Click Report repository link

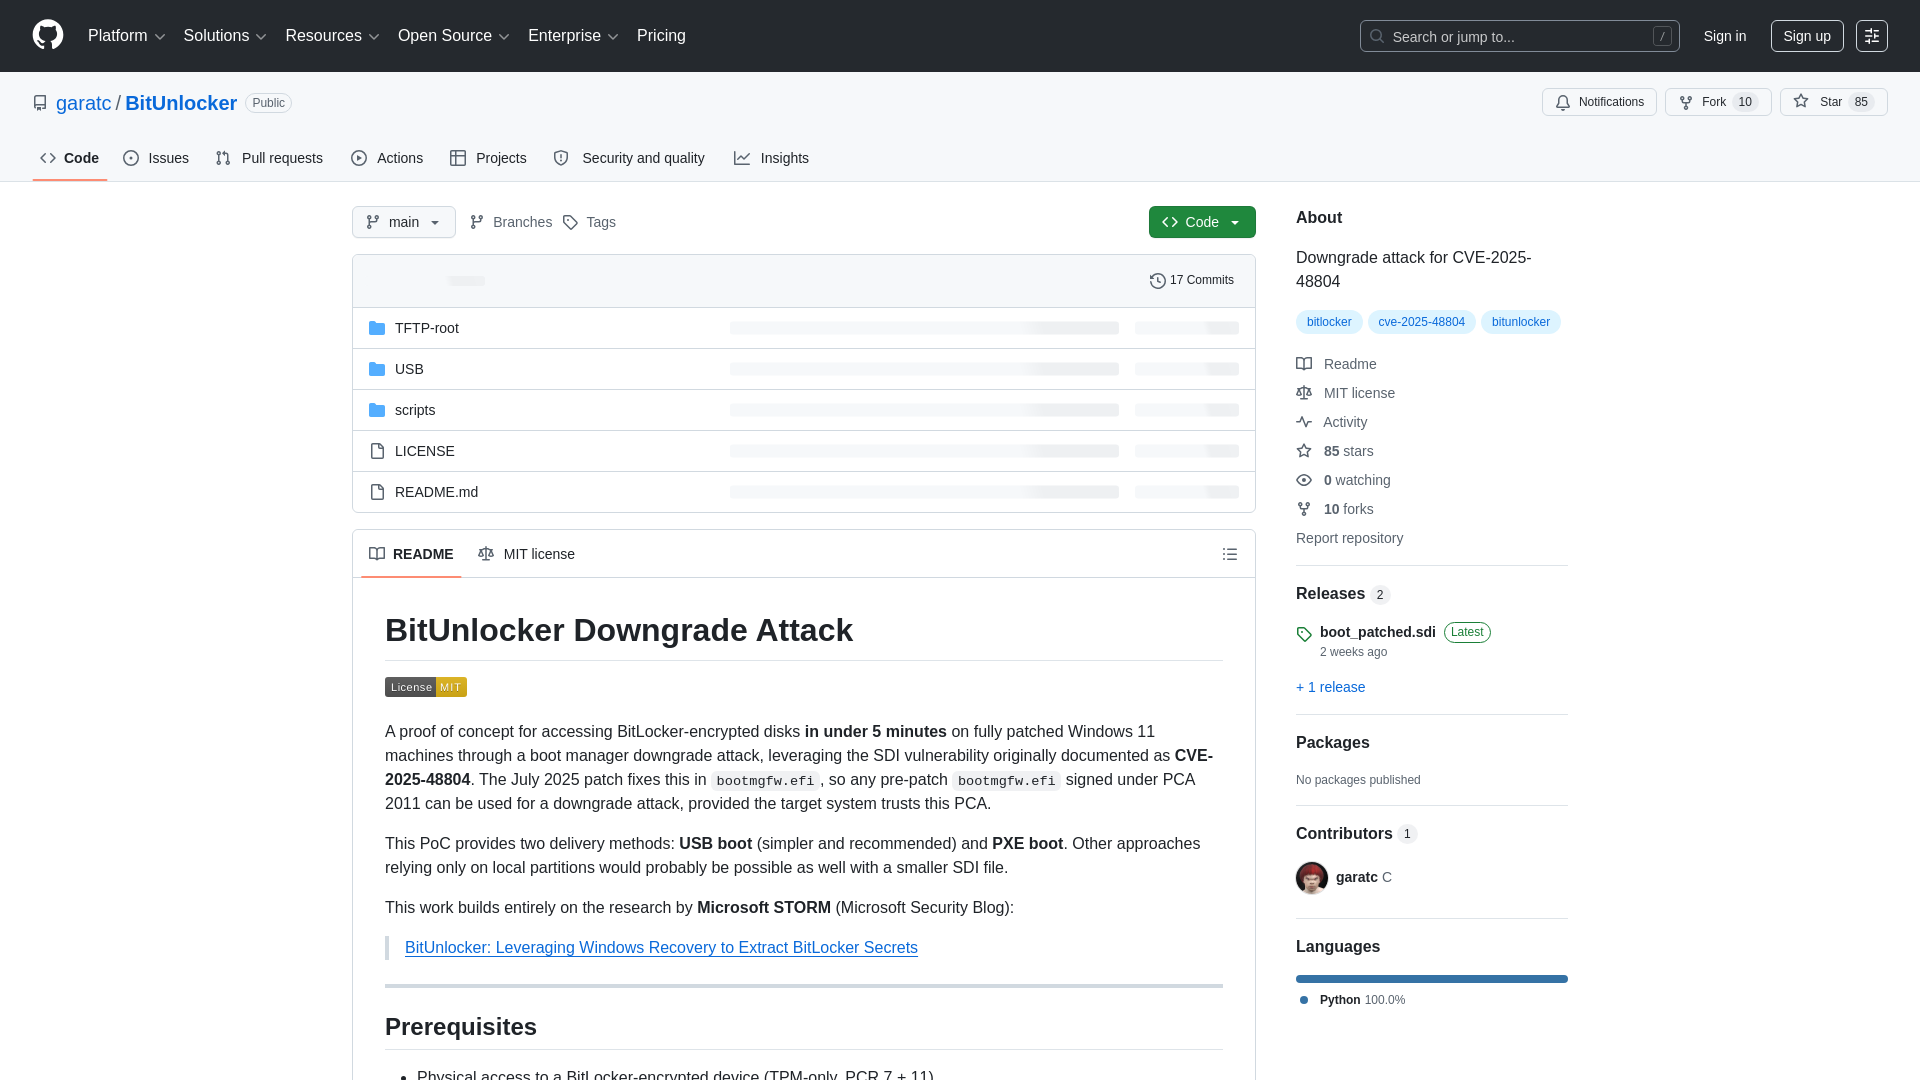tap(1349, 538)
